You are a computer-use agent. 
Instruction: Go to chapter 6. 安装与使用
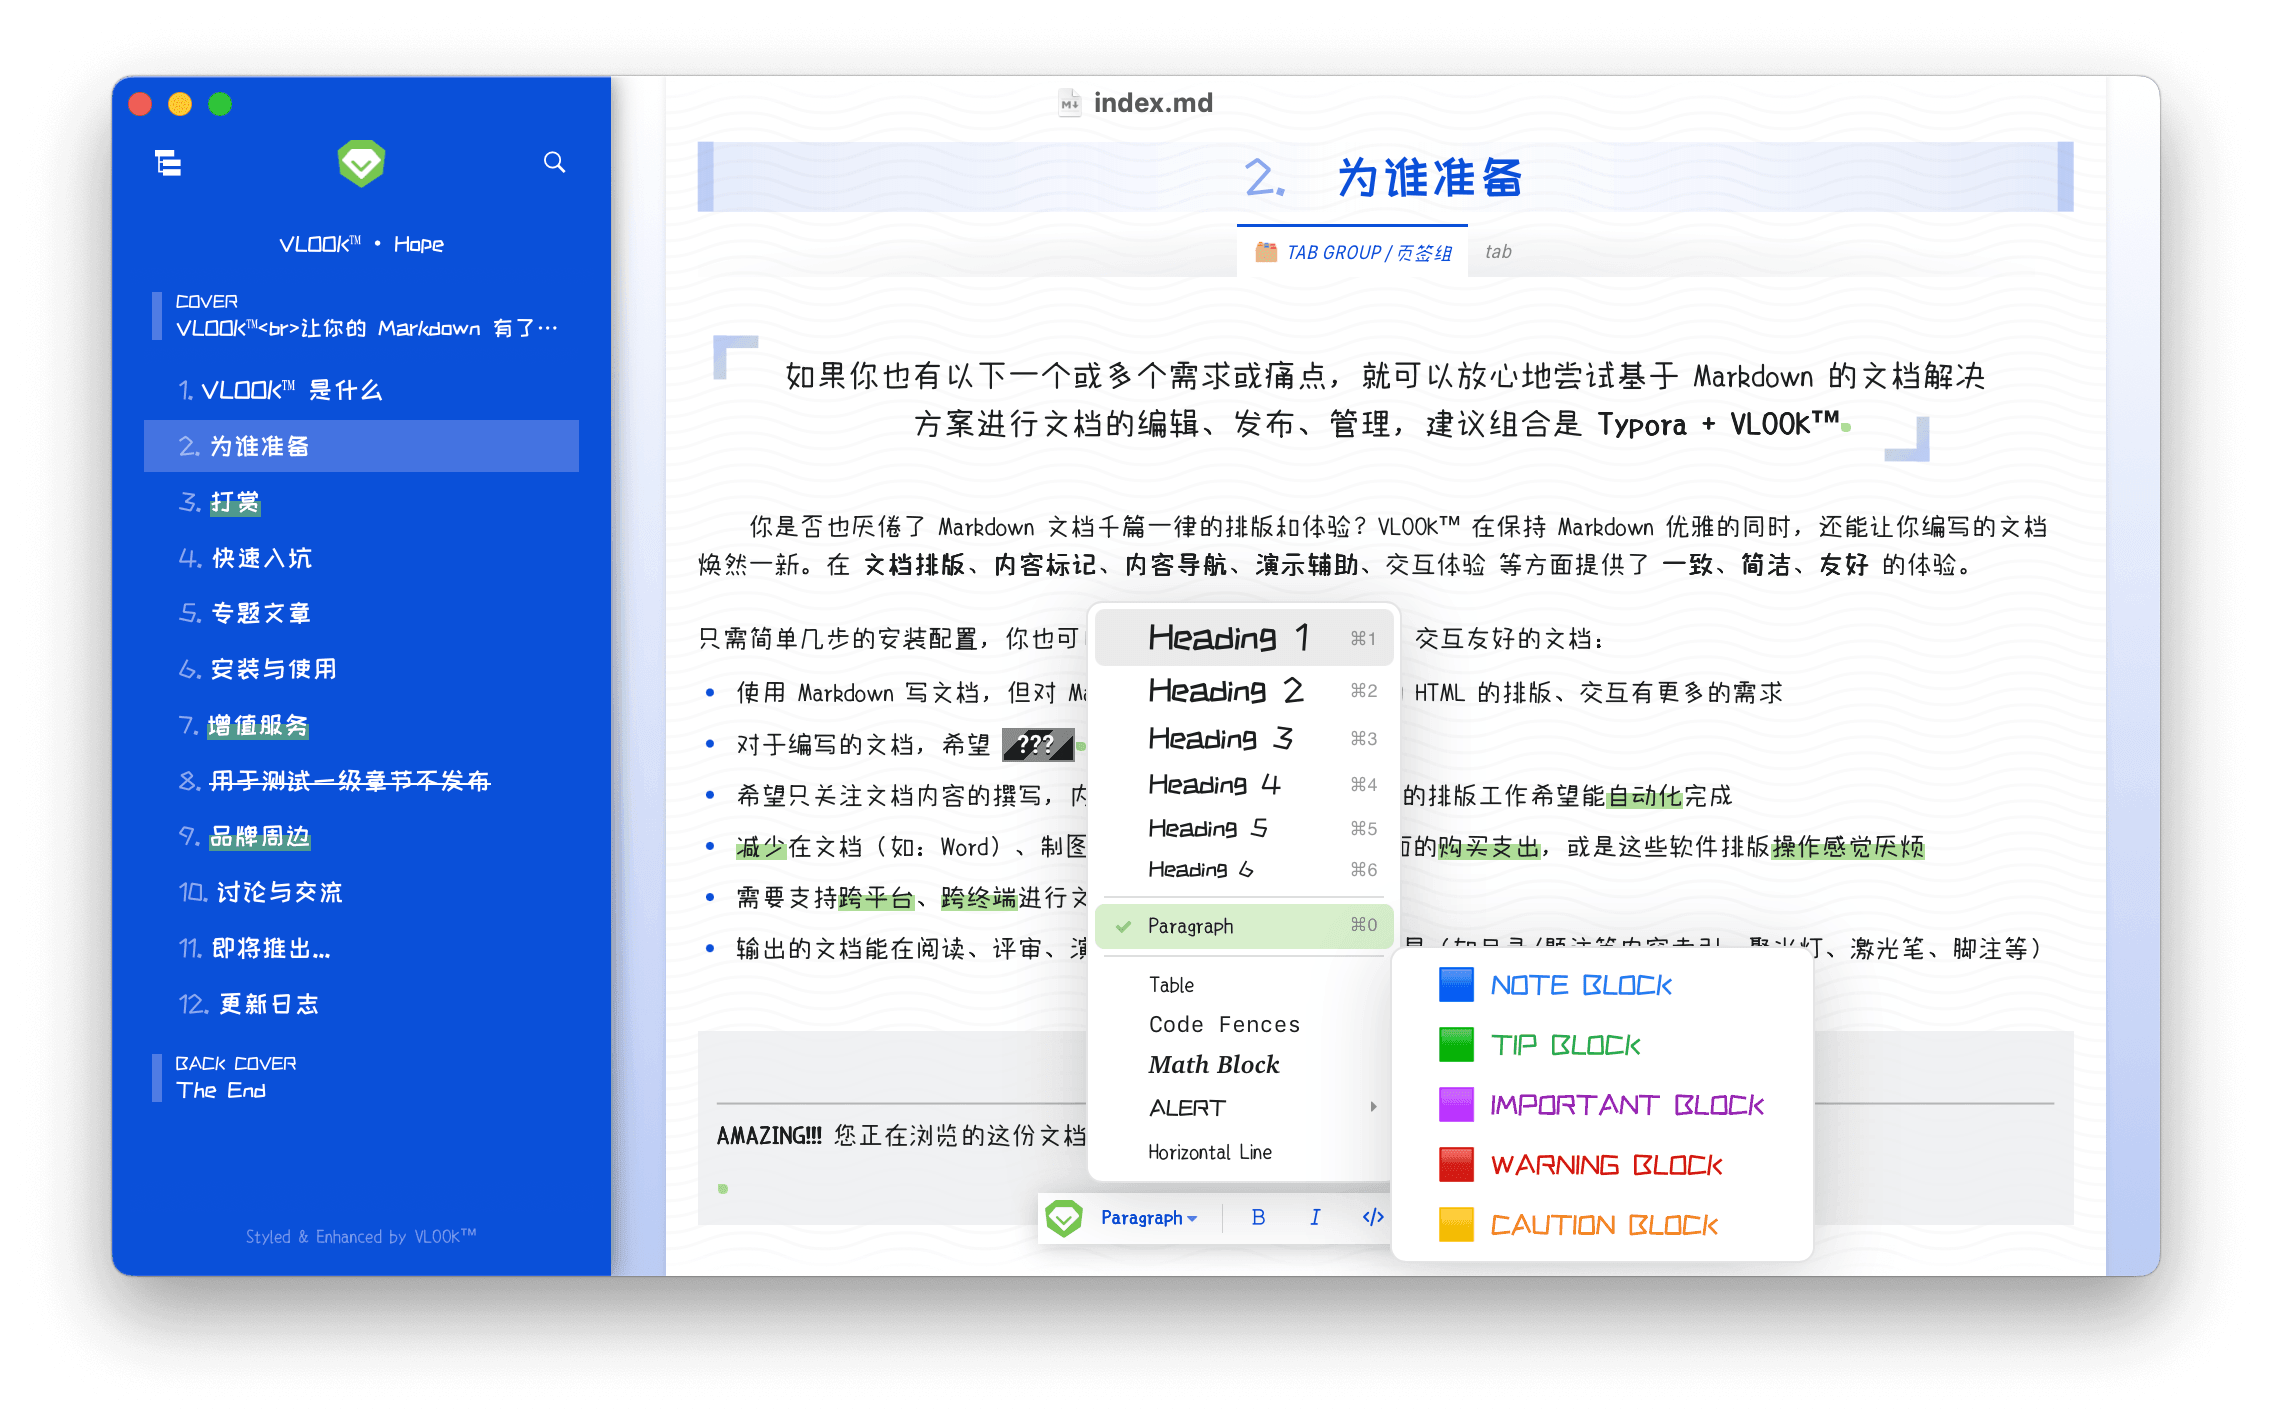361,669
